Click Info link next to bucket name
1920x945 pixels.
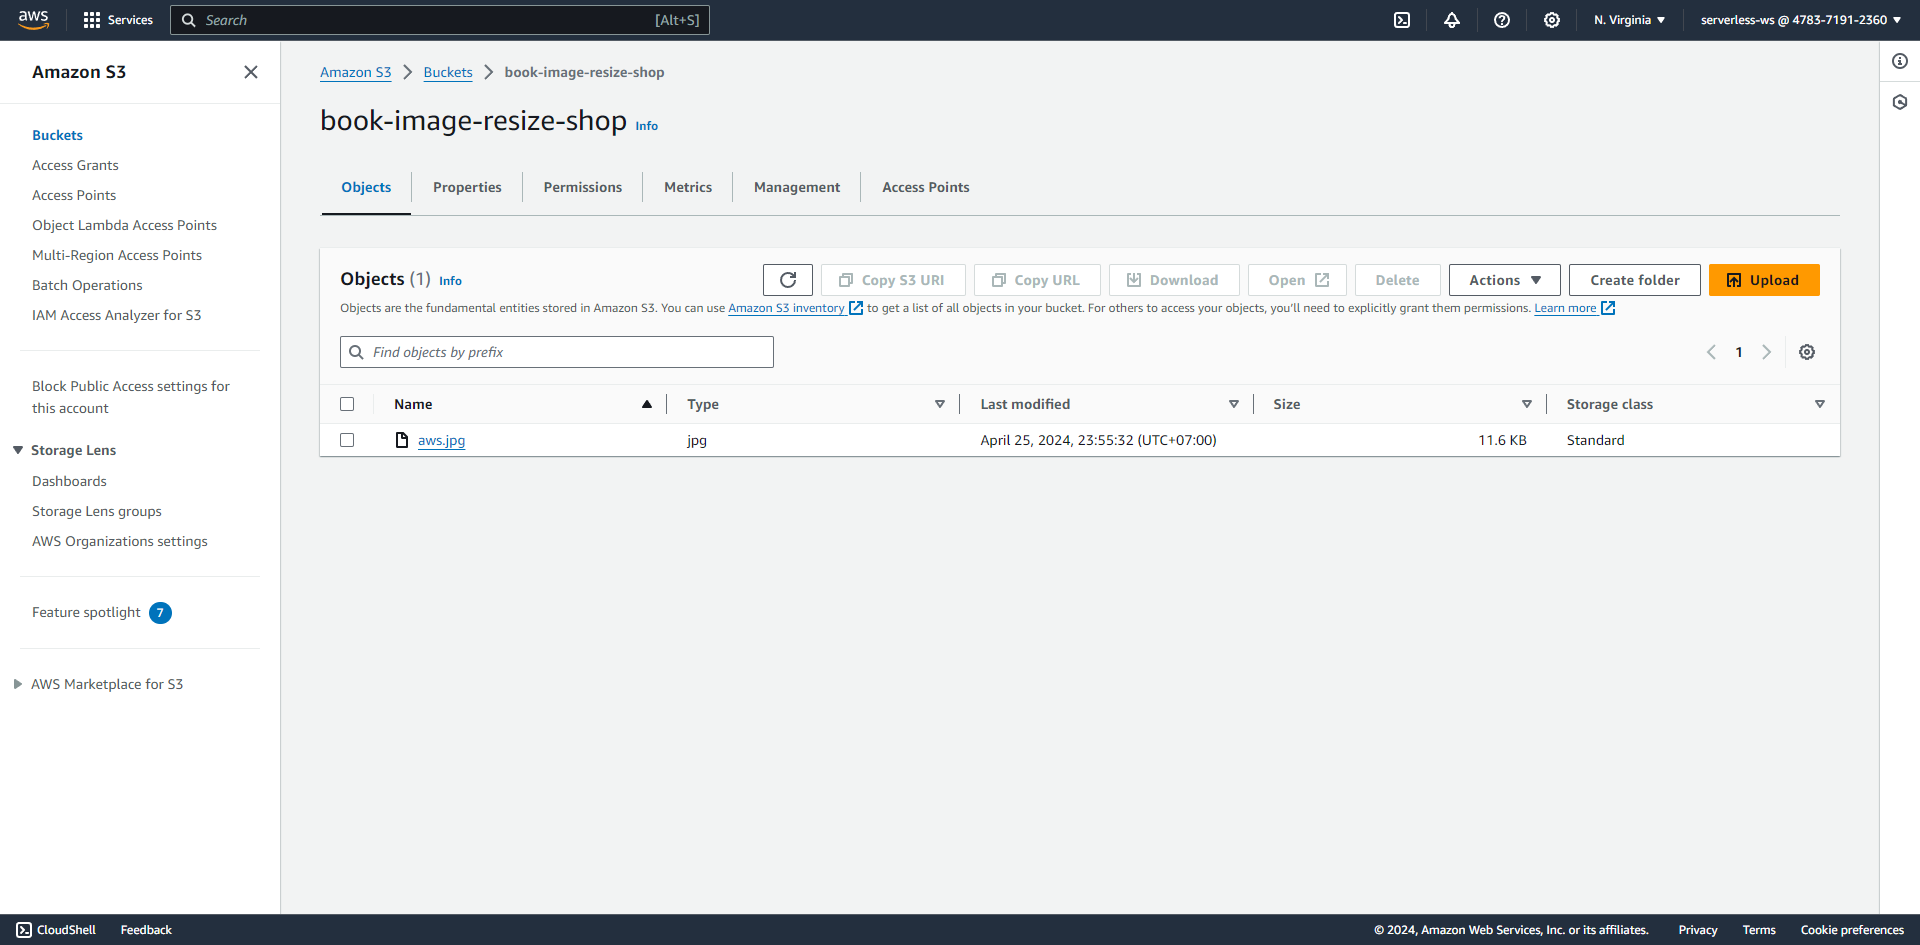[x=647, y=126]
